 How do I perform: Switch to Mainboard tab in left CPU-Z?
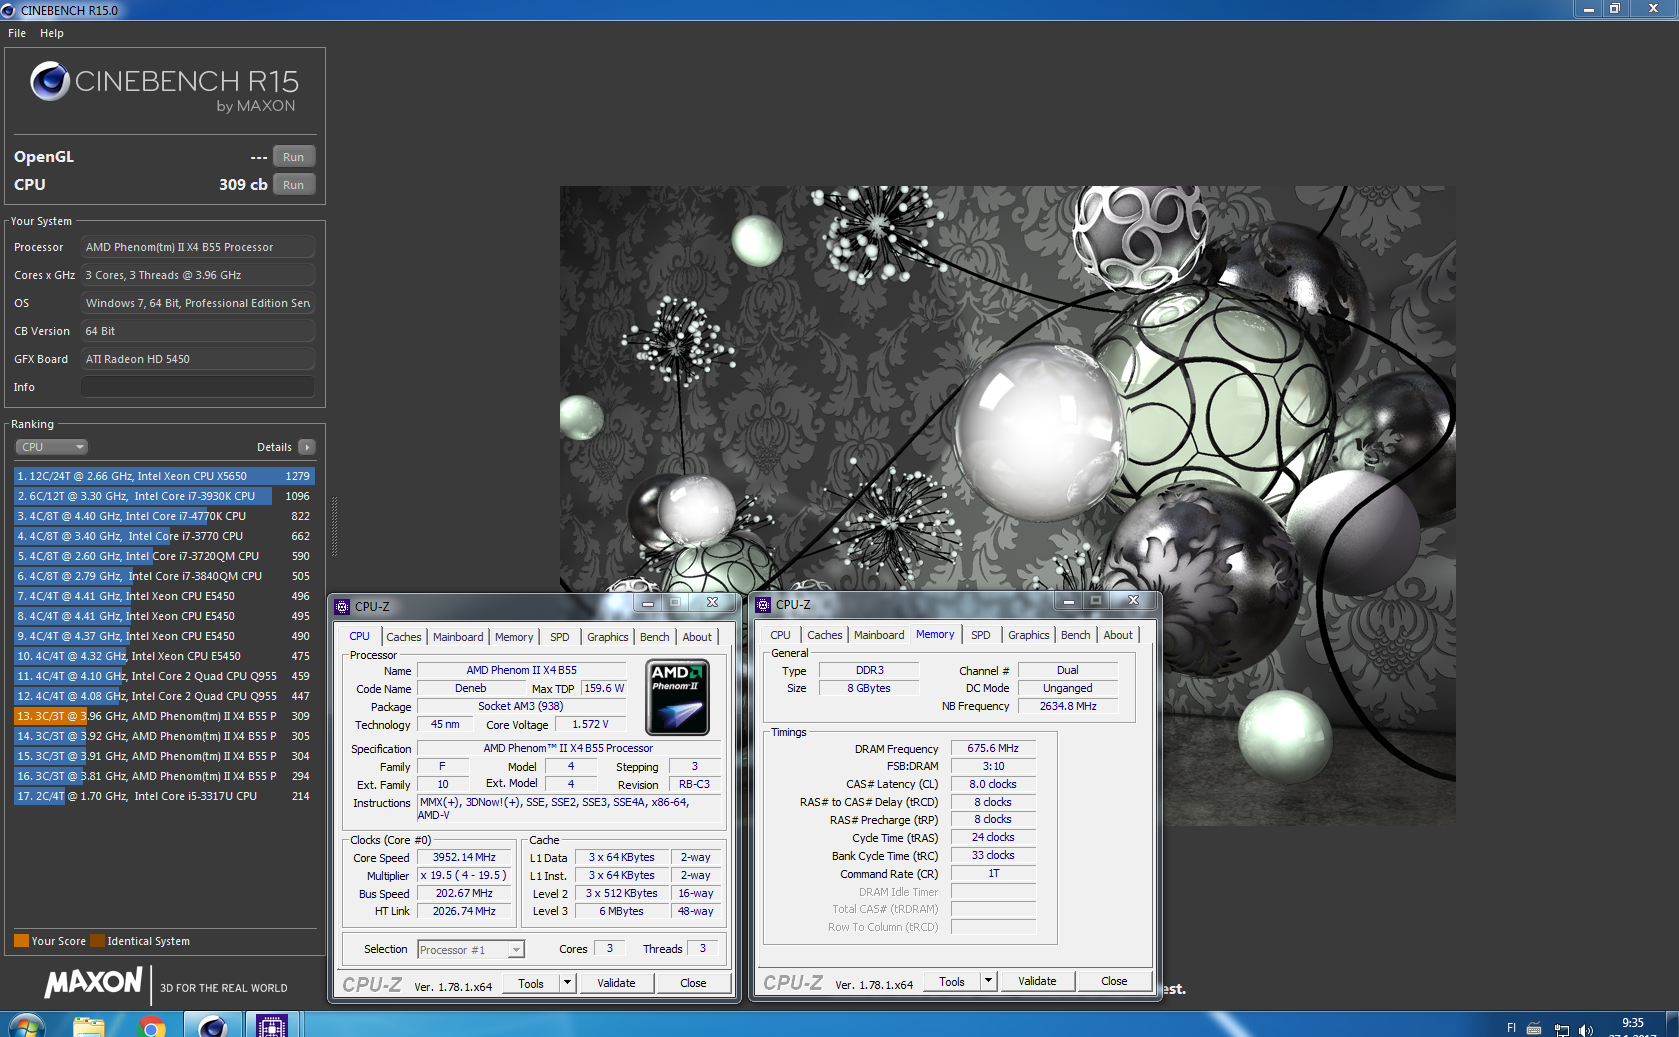458,637
